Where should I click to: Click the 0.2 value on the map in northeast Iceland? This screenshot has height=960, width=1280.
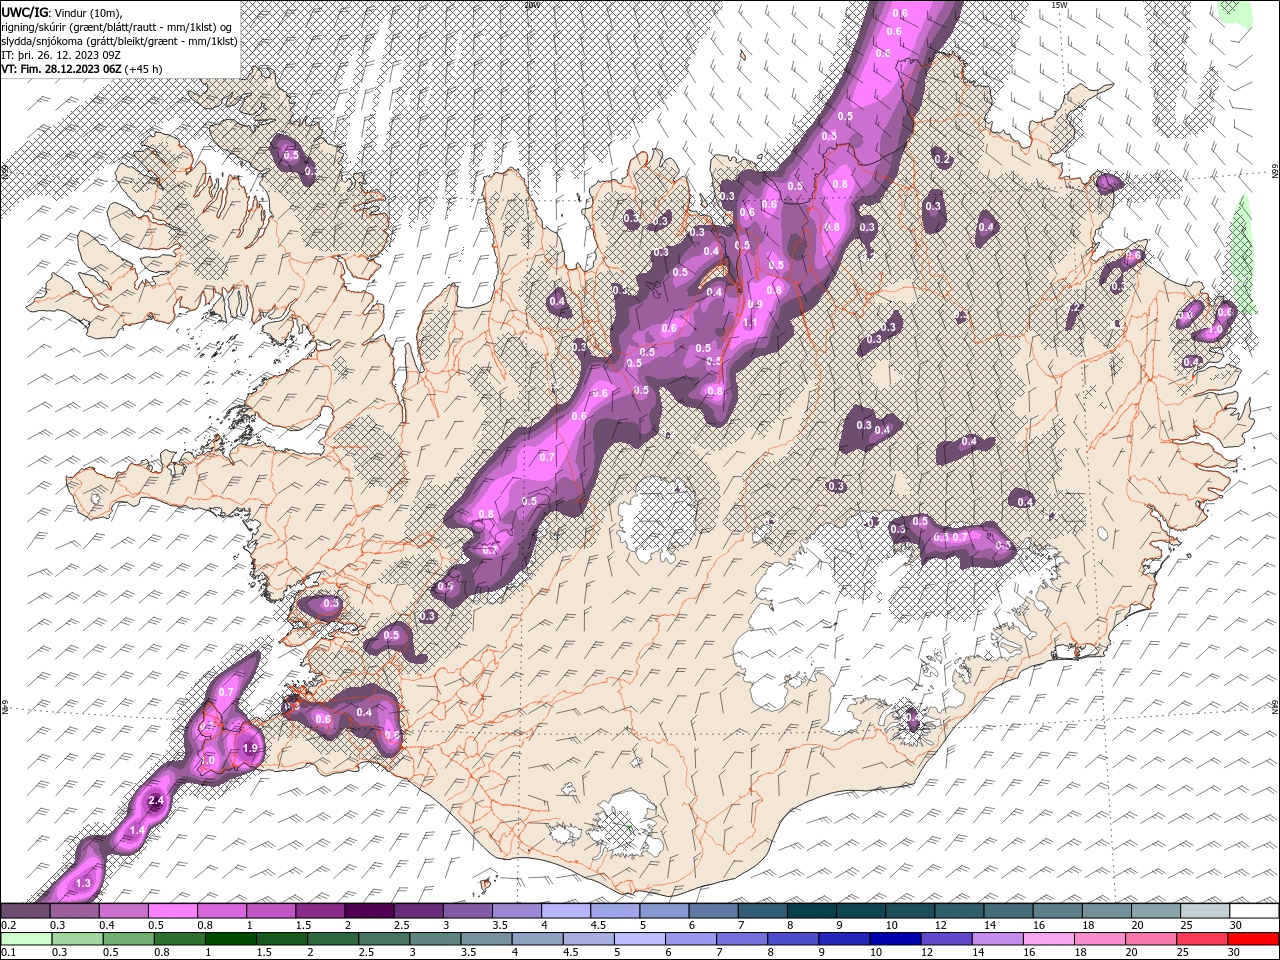pyautogui.click(x=942, y=159)
